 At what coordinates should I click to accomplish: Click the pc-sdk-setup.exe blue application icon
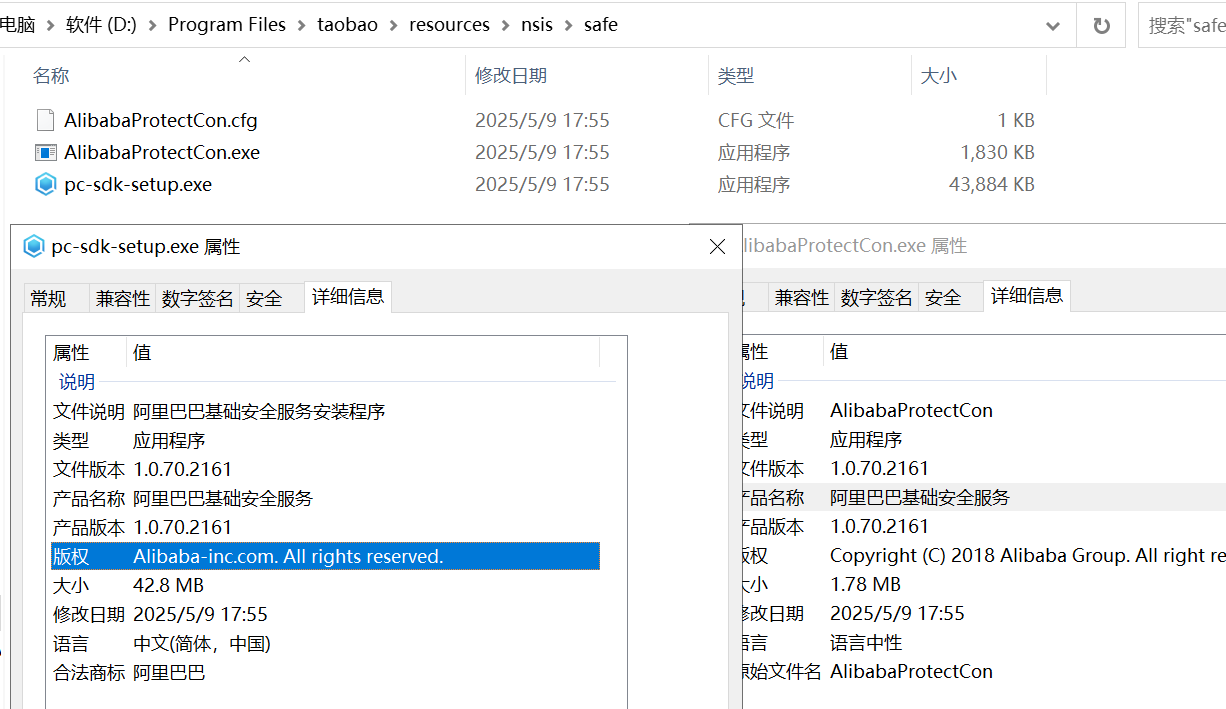coord(44,184)
